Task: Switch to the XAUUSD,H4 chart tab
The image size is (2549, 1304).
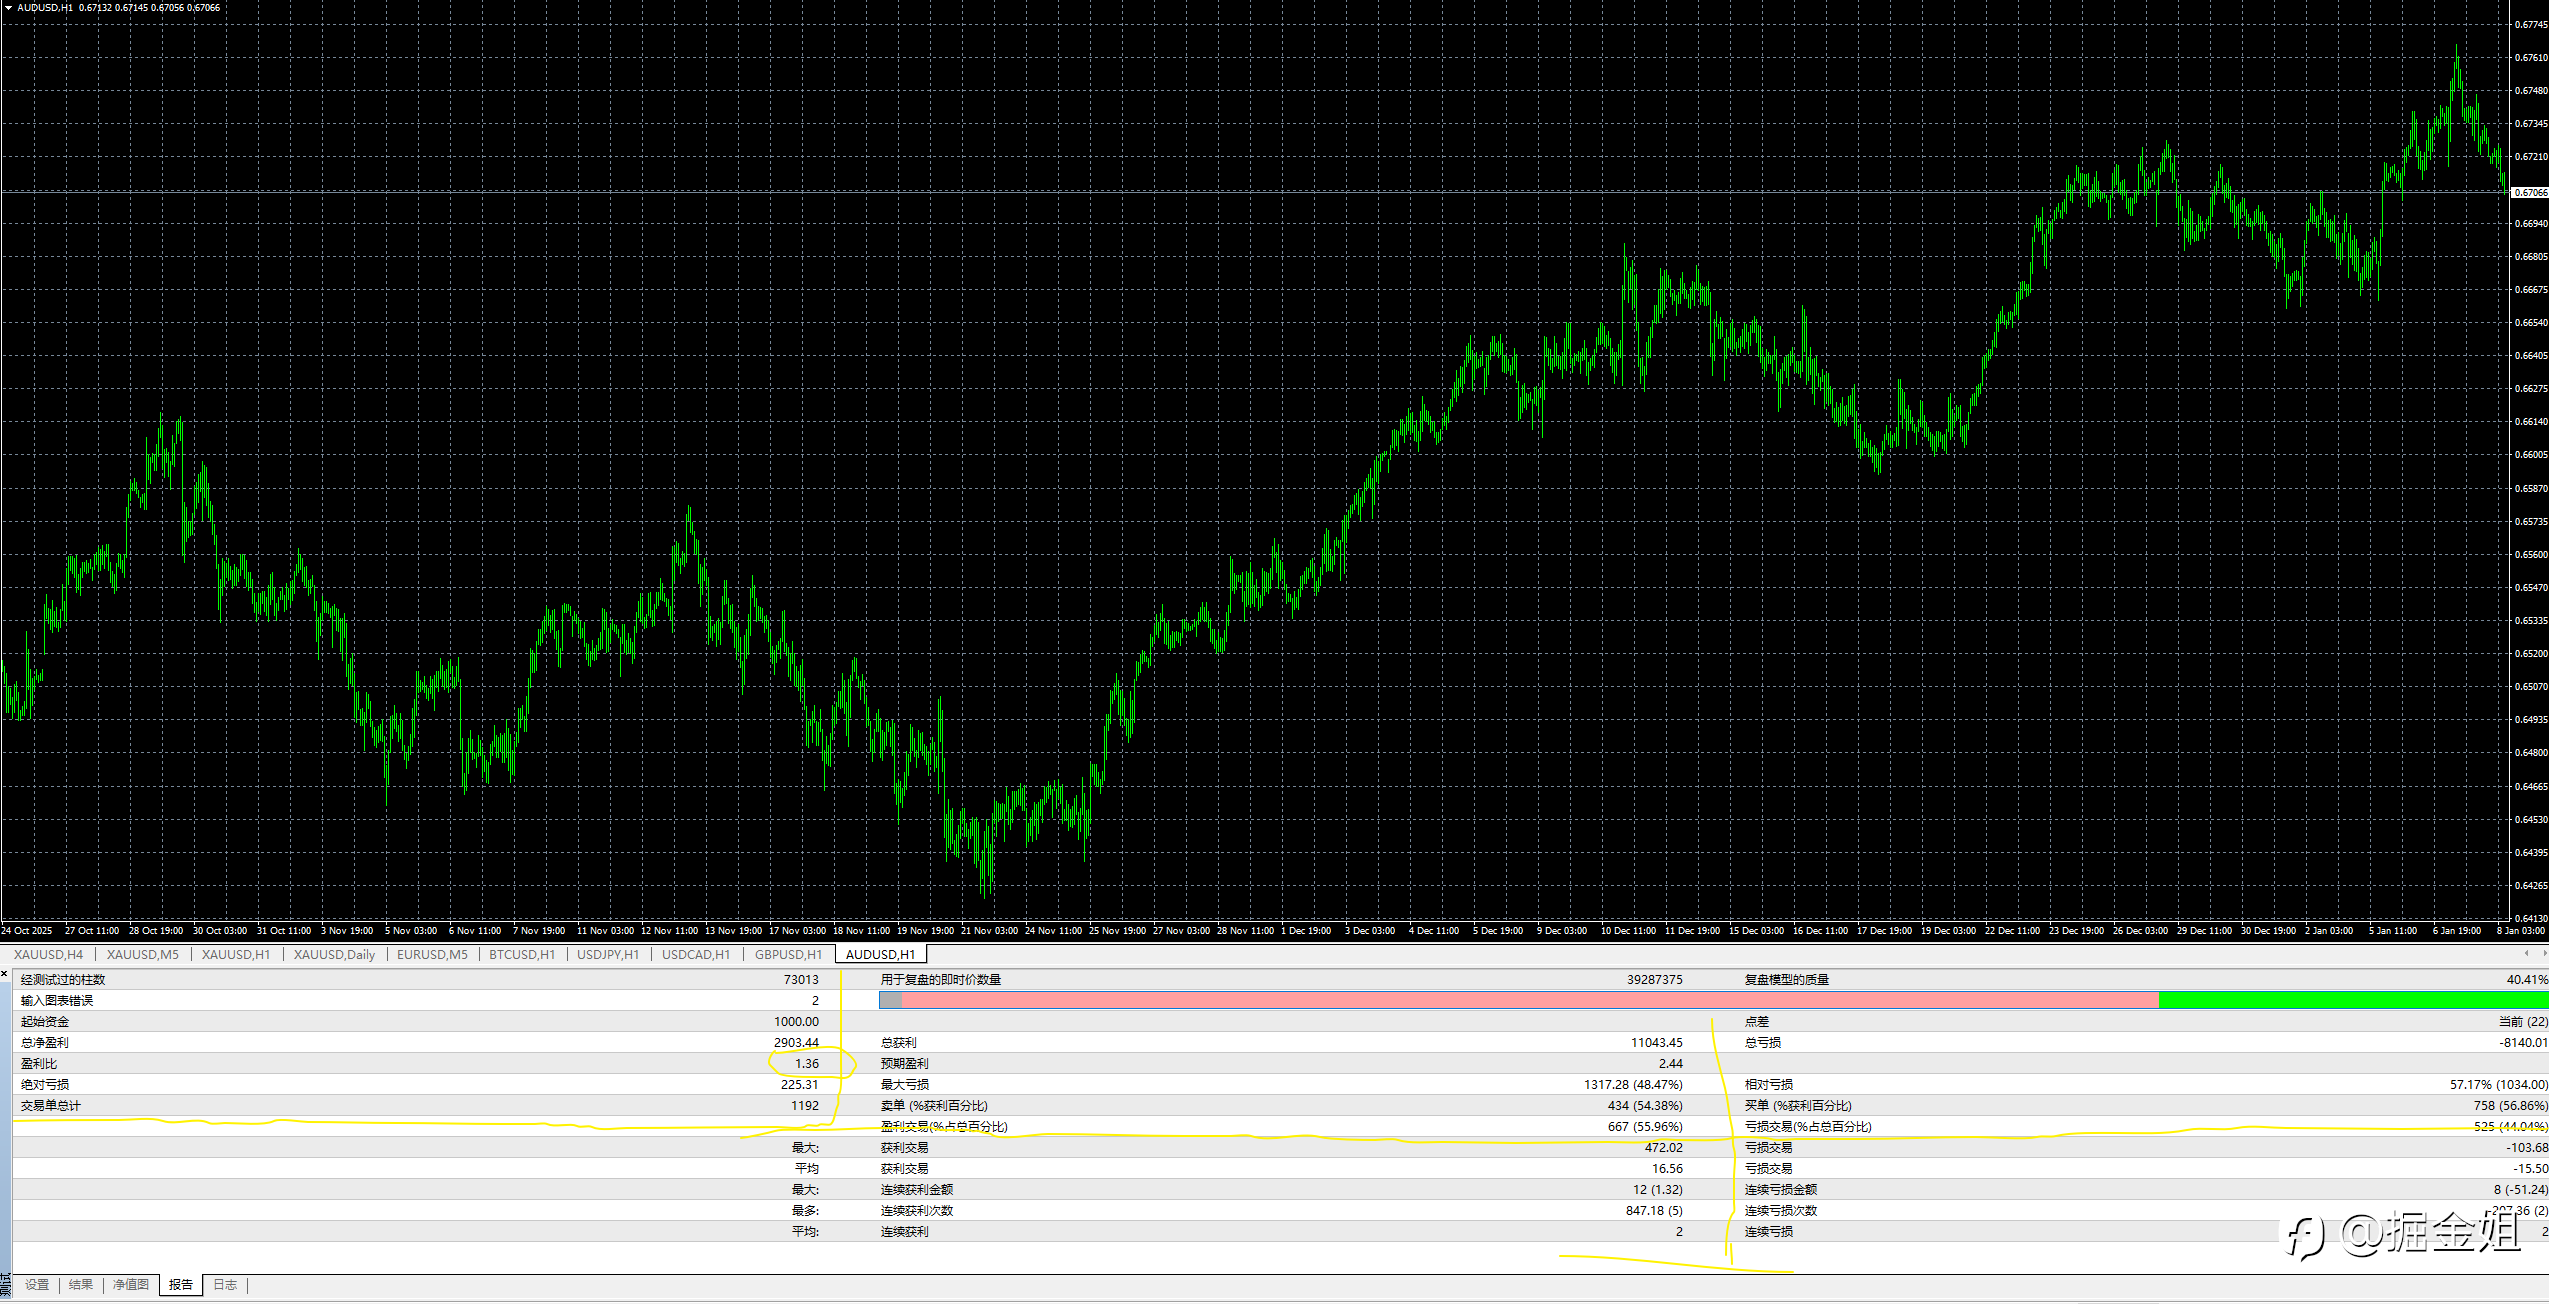Action: click(x=48, y=954)
